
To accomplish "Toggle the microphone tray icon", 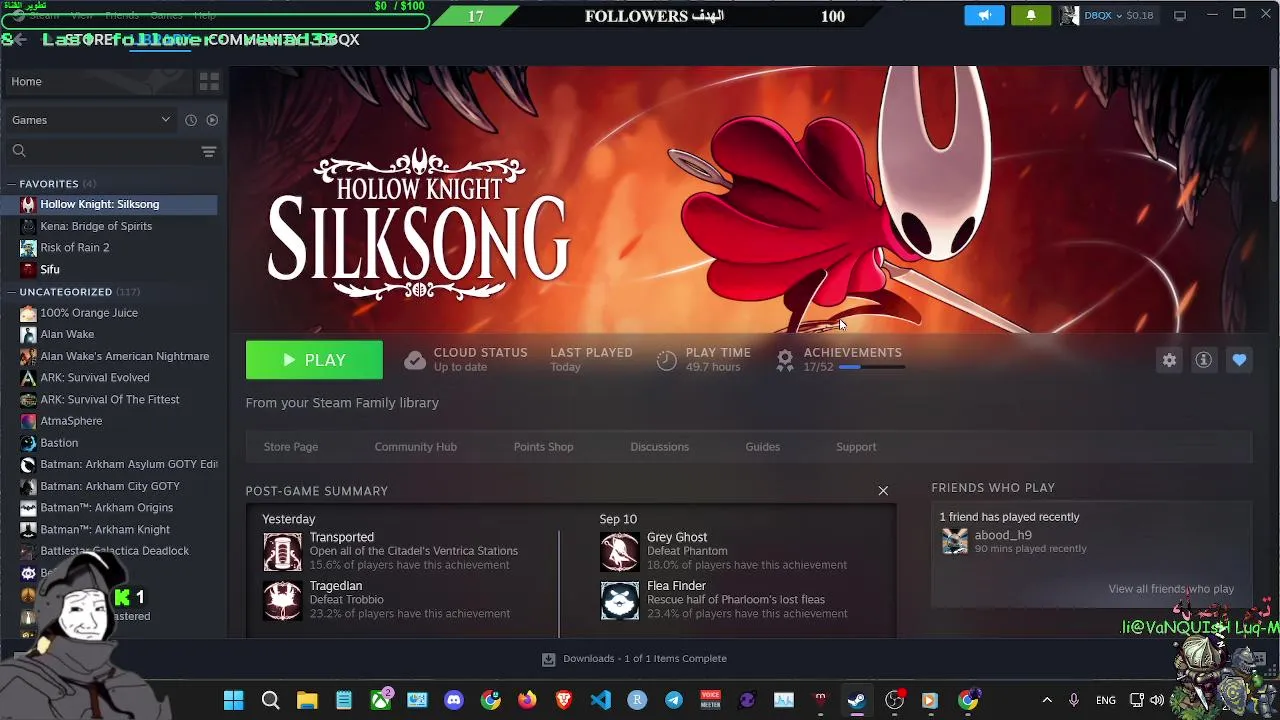I will pos(1074,700).
